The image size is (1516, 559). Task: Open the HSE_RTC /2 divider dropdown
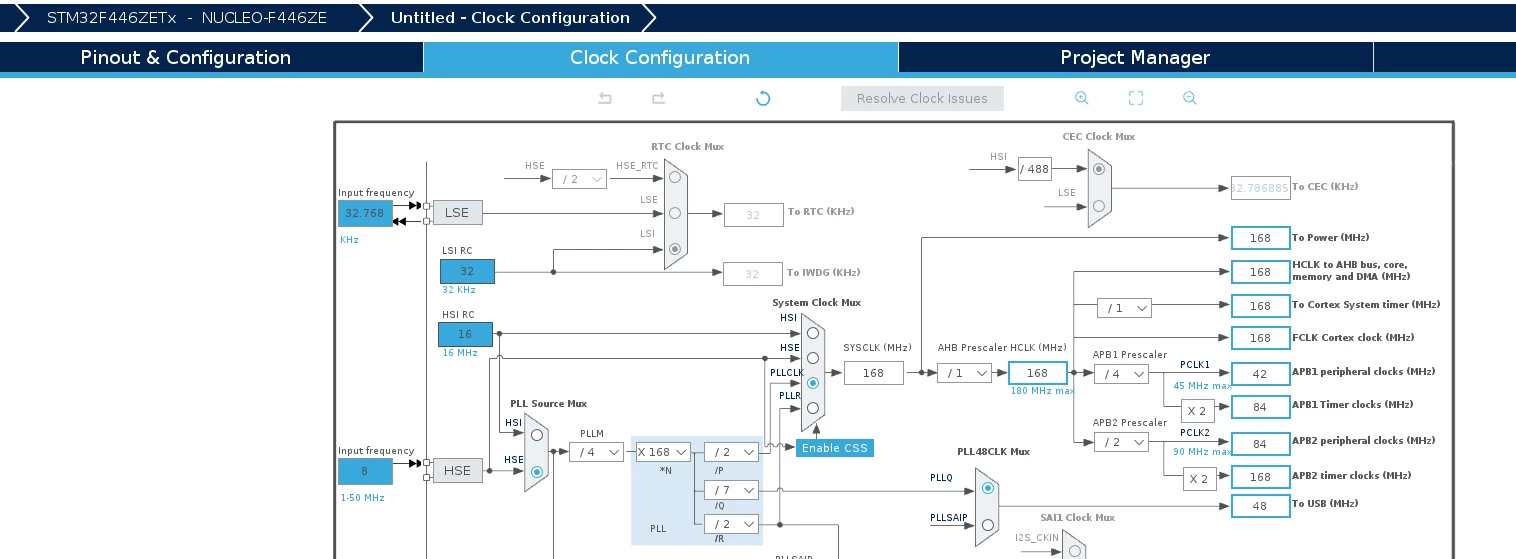[579, 178]
